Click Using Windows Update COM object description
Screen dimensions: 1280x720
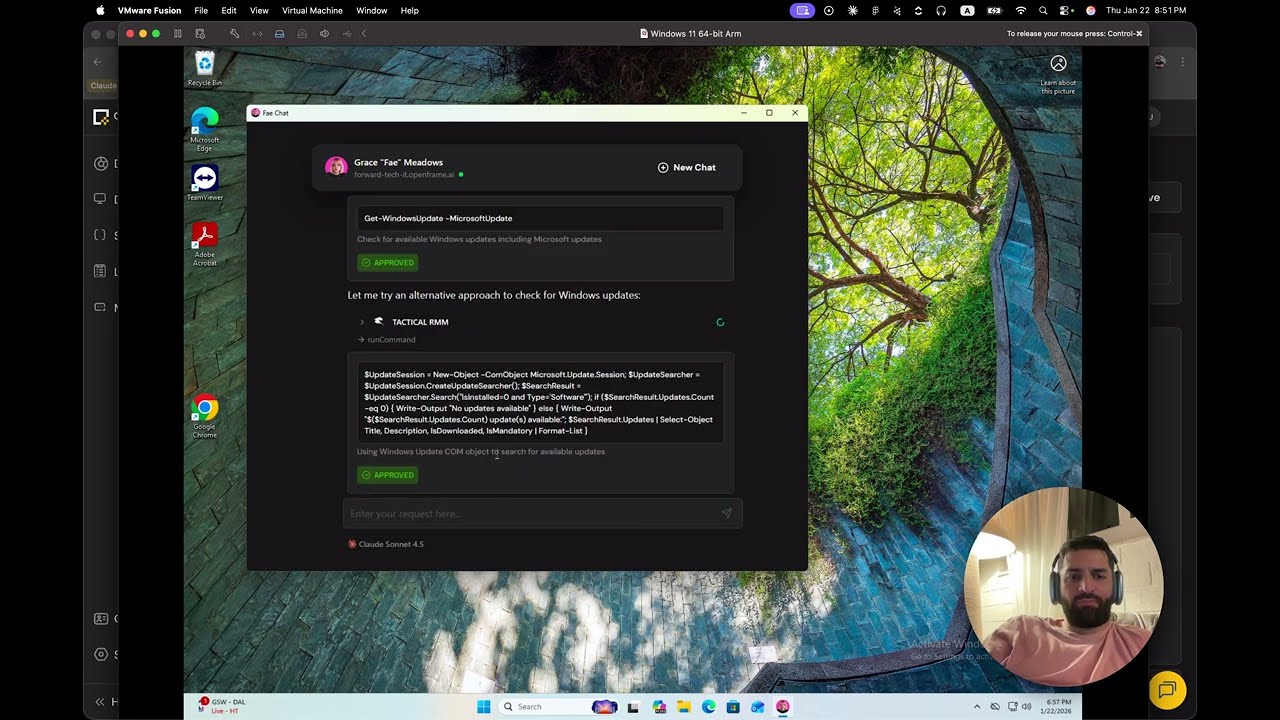pos(481,452)
